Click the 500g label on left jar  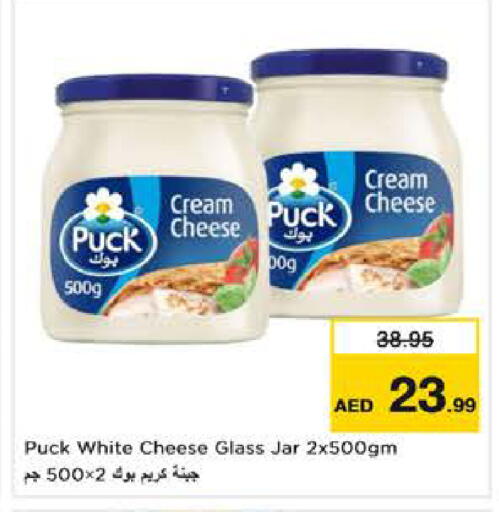click(x=82, y=291)
